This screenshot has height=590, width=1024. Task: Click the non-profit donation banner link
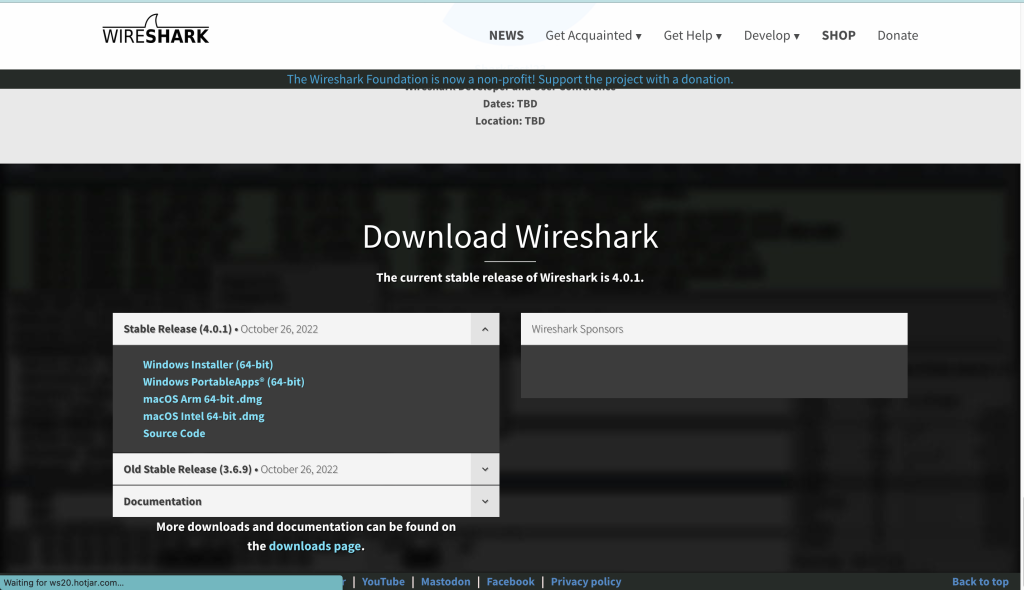[x=510, y=79]
